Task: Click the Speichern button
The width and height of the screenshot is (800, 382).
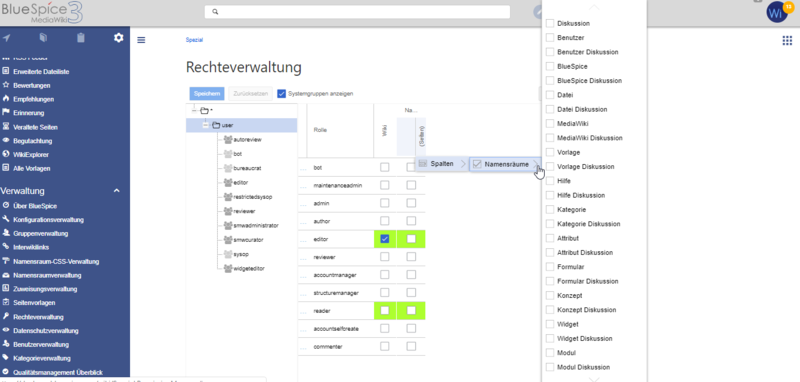Action: click(x=207, y=94)
